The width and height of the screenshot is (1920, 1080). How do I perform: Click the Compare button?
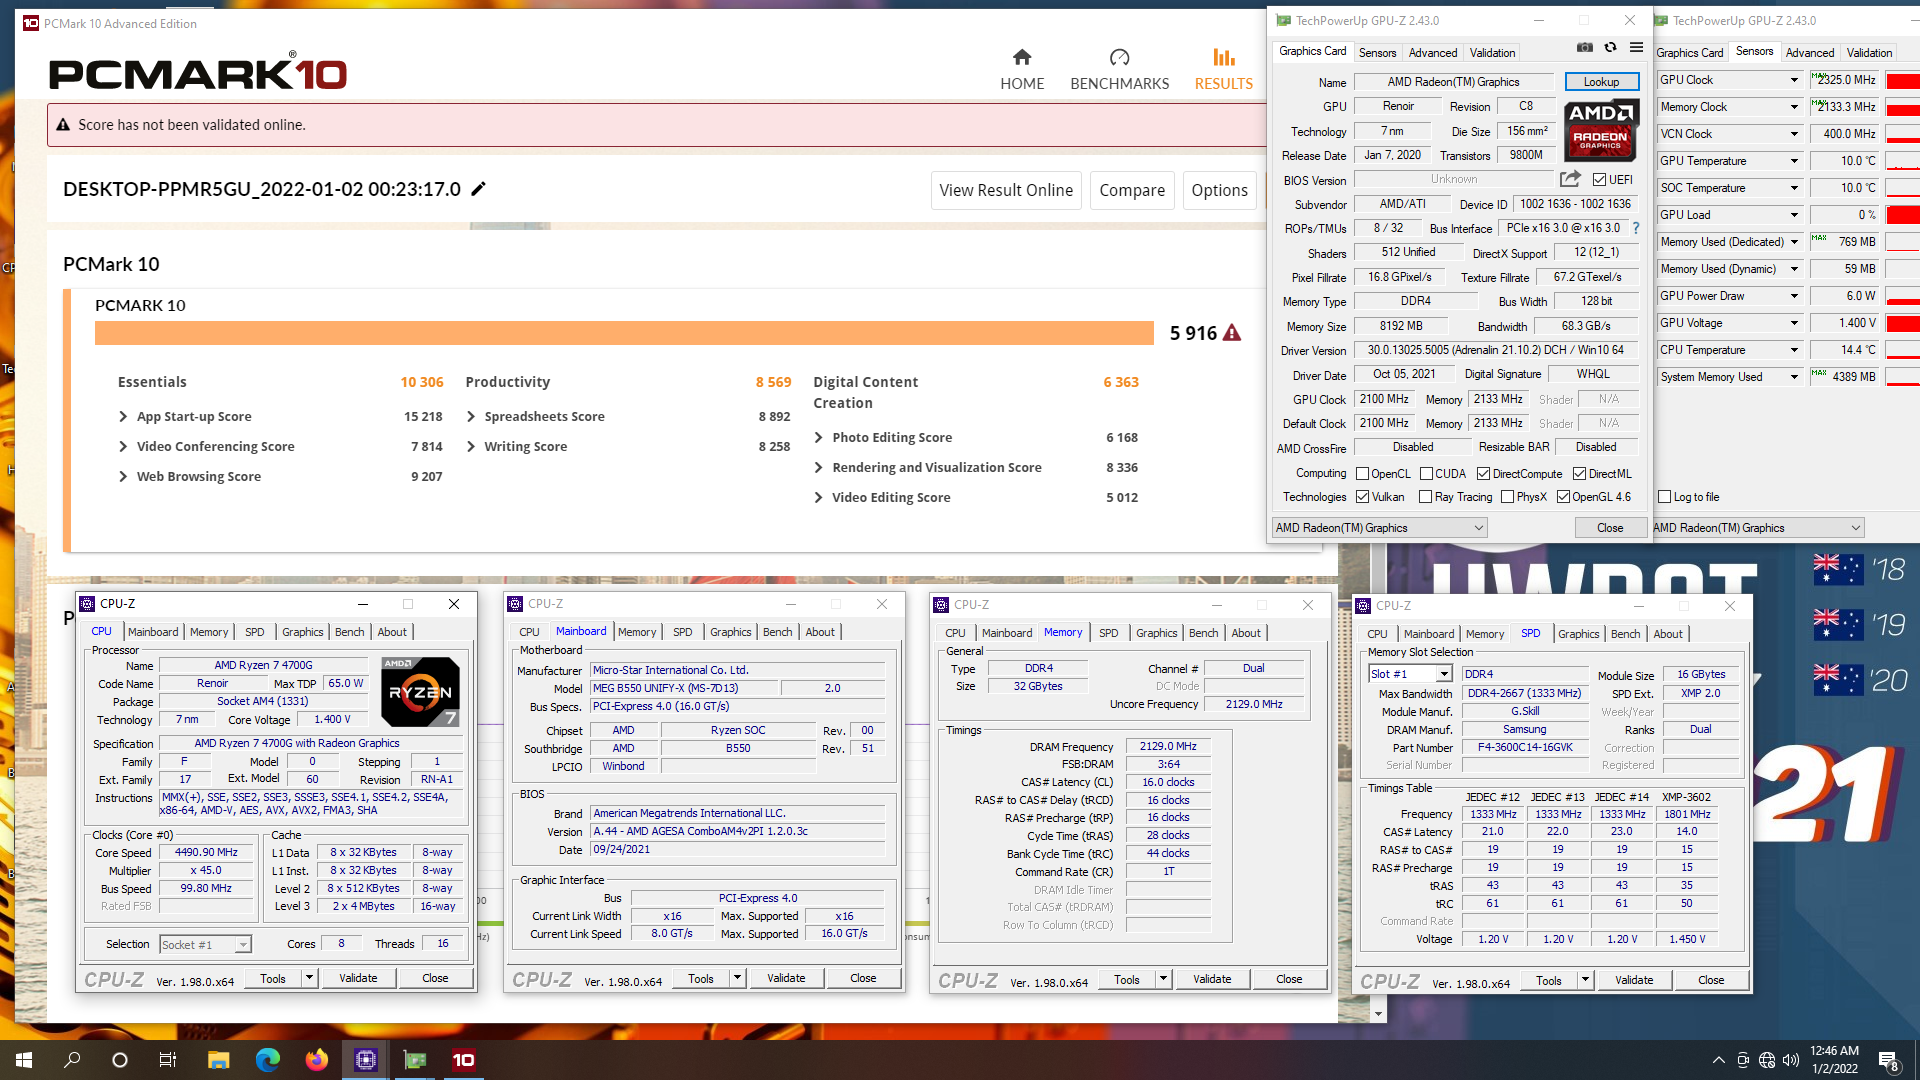coord(1132,190)
